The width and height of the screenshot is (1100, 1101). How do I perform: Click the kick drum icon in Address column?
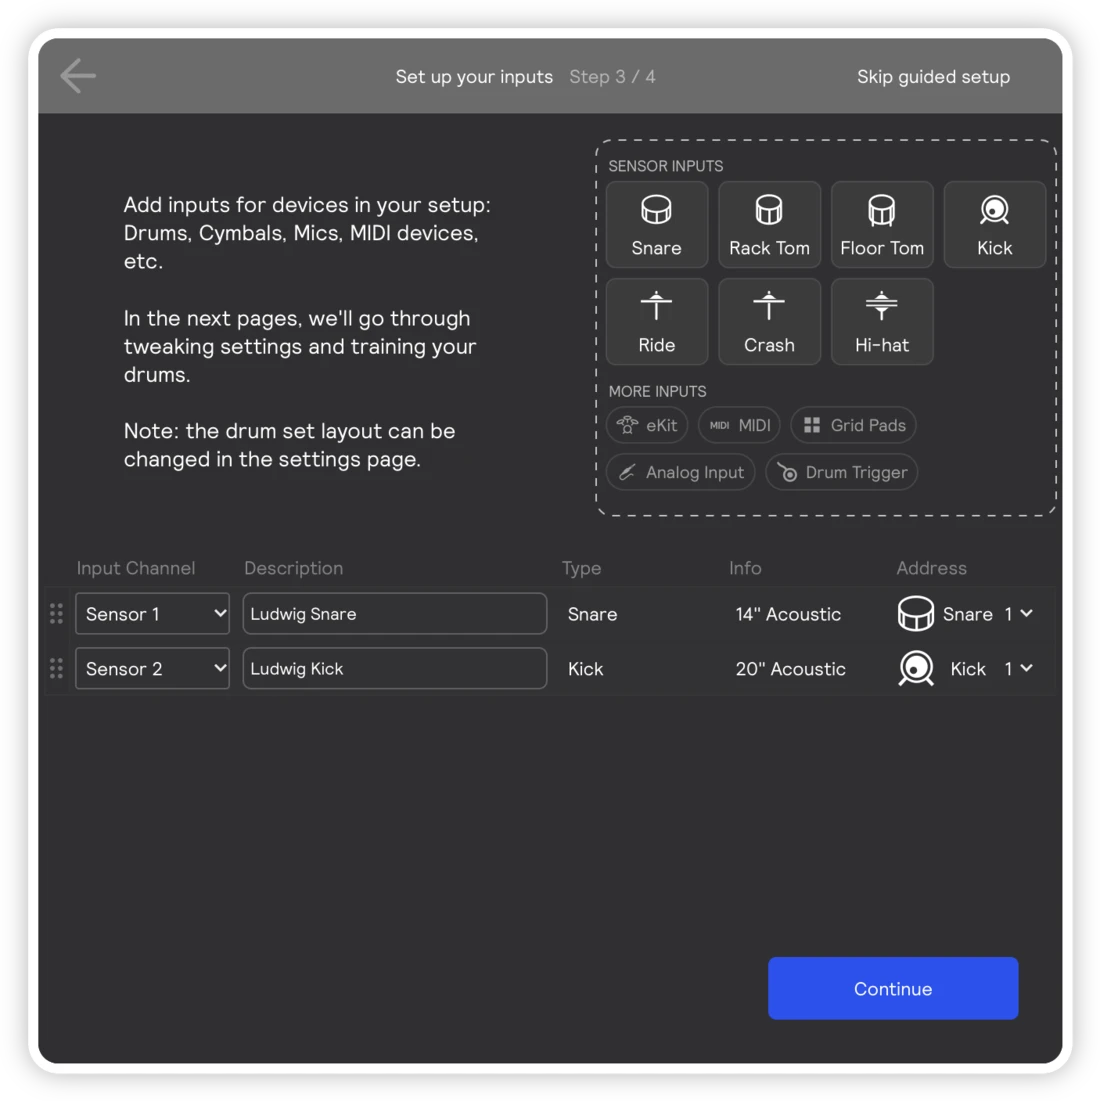click(x=915, y=668)
